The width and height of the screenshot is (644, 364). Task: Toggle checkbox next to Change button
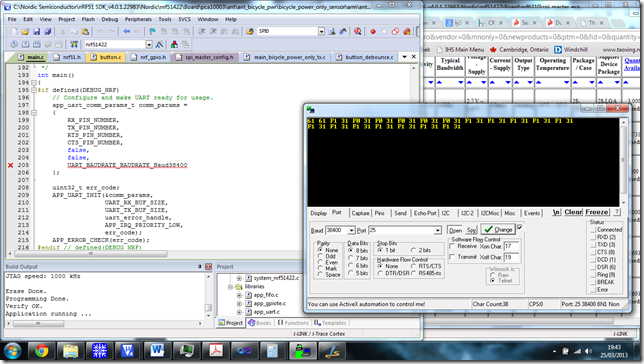pyautogui.click(x=520, y=227)
